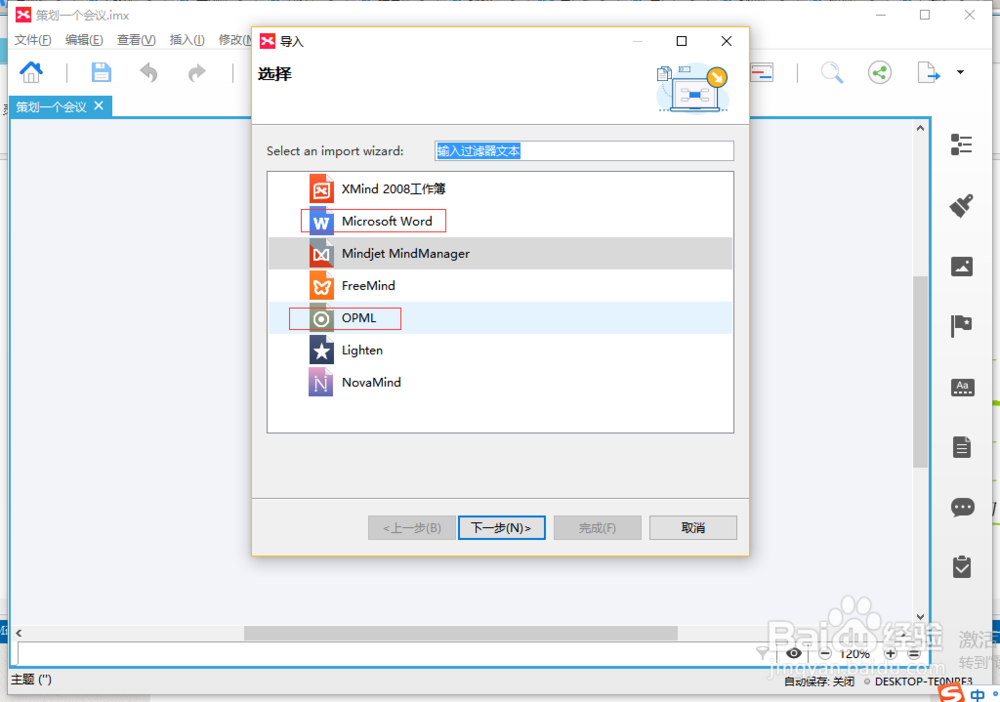The width and height of the screenshot is (1000, 702).
Task: Click the green Share icon
Action: tap(879, 72)
